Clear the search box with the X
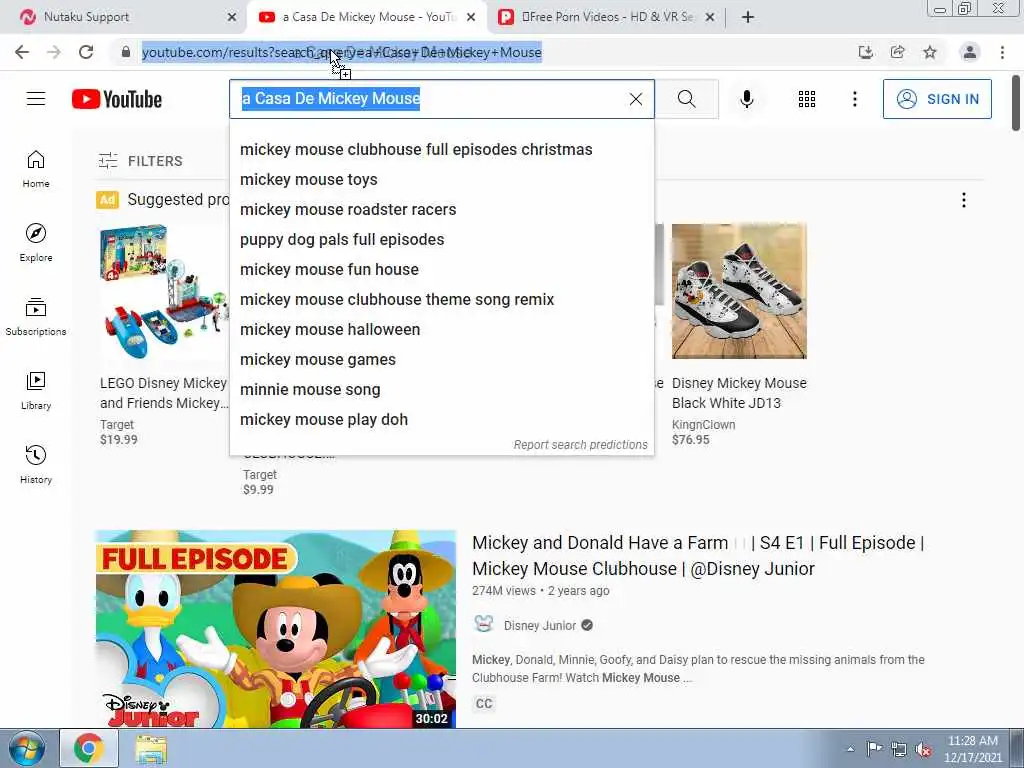This screenshot has height=768, width=1024. [635, 99]
